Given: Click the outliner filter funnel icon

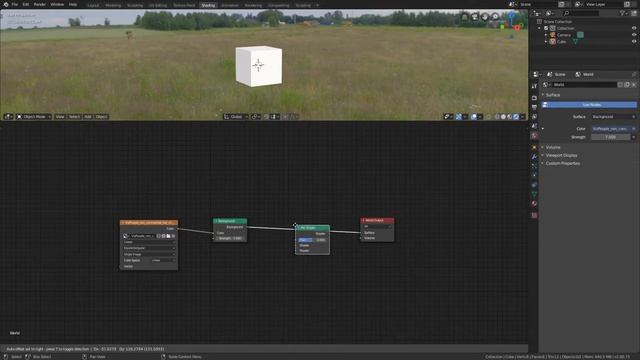Looking at the screenshot, I should 623,13.
